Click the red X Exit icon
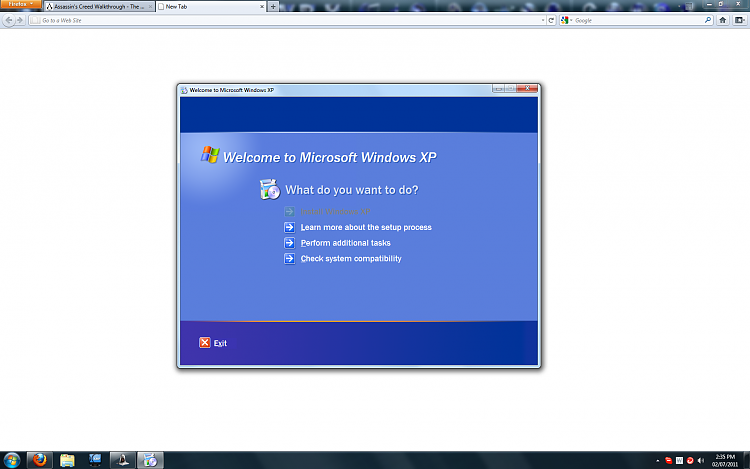Image resolution: width=750 pixels, height=469 pixels. [205, 342]
